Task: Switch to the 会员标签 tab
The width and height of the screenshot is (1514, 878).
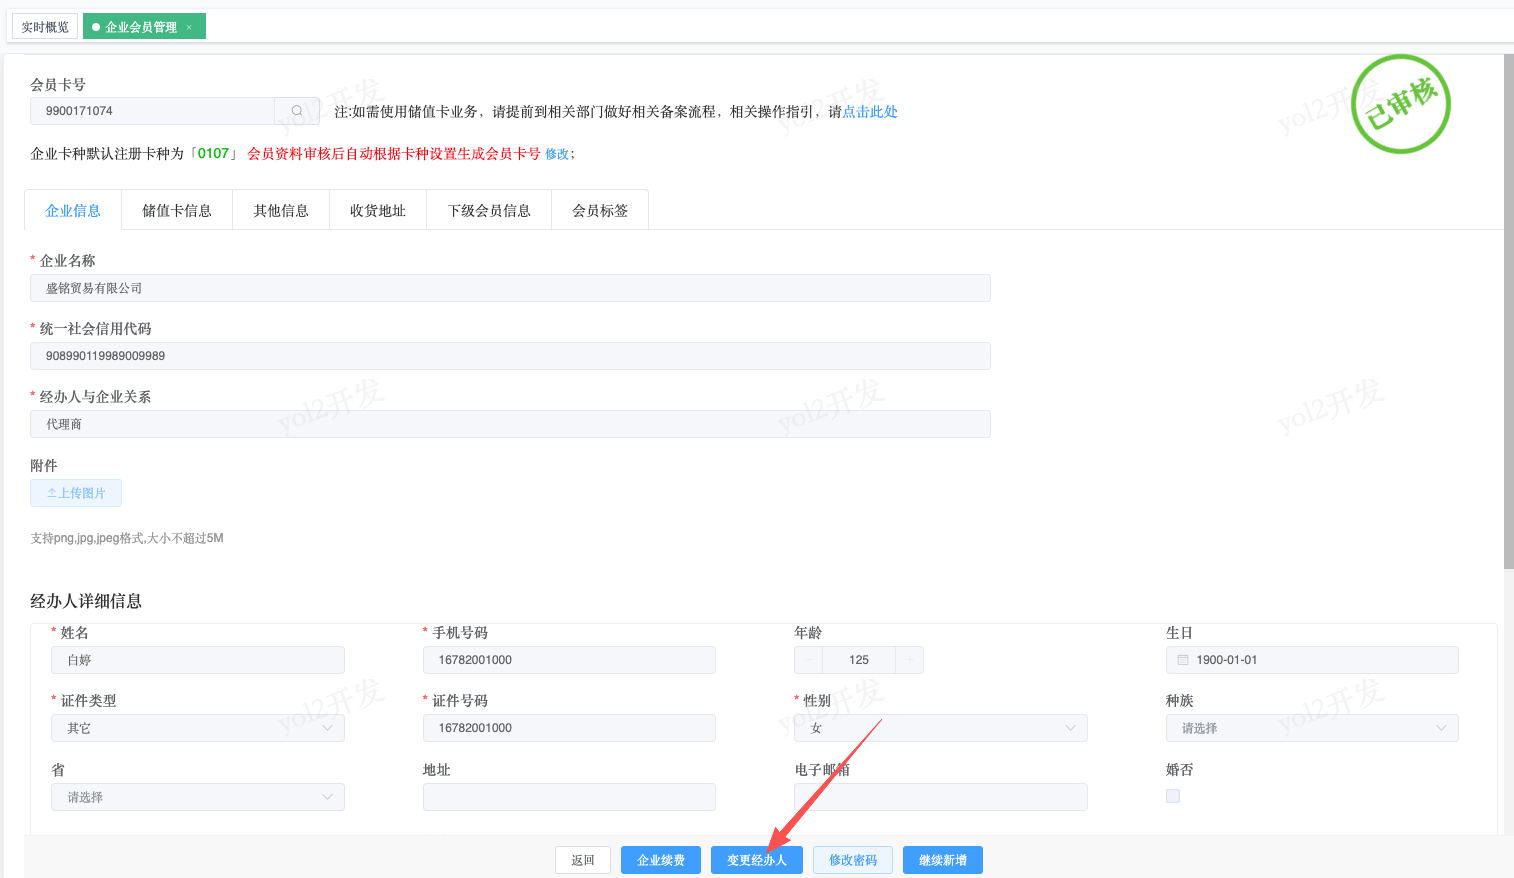Action: (x=600, y=210)
